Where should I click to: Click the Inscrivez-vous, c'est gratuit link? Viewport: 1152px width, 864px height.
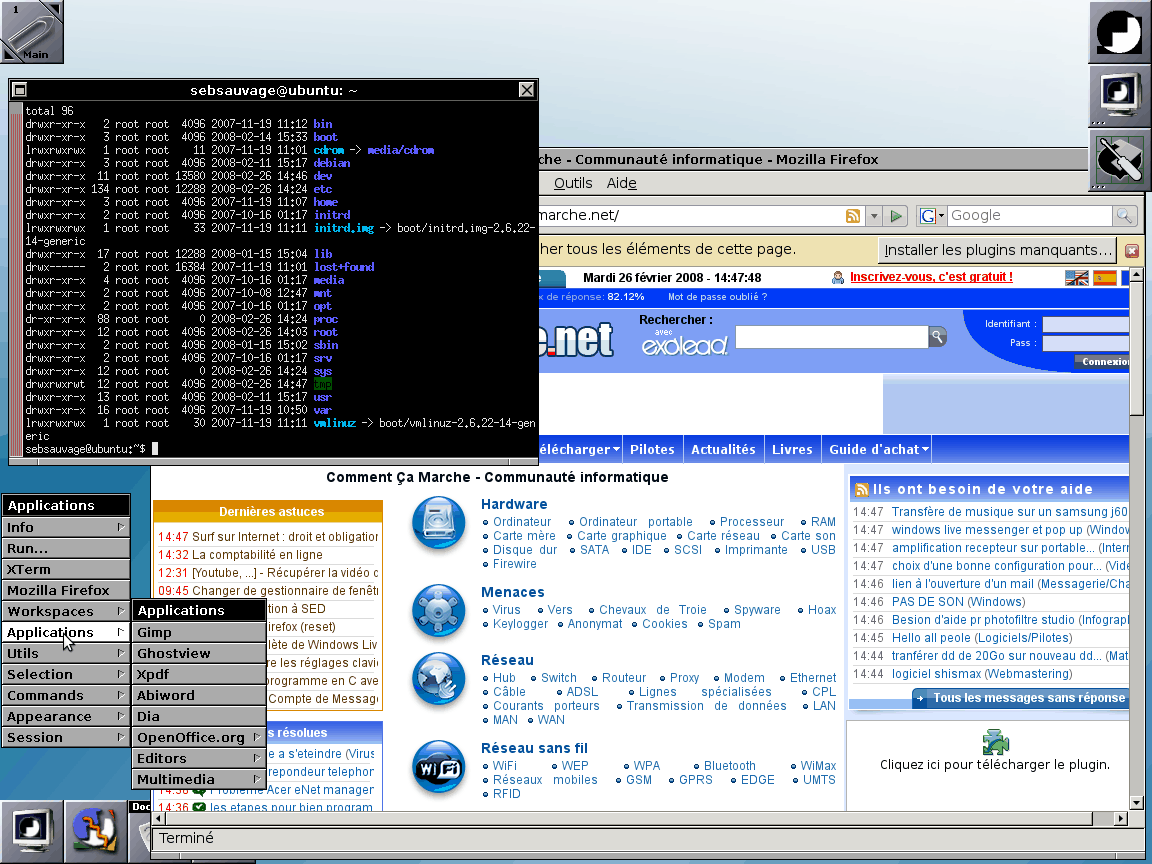coord(931,277)
